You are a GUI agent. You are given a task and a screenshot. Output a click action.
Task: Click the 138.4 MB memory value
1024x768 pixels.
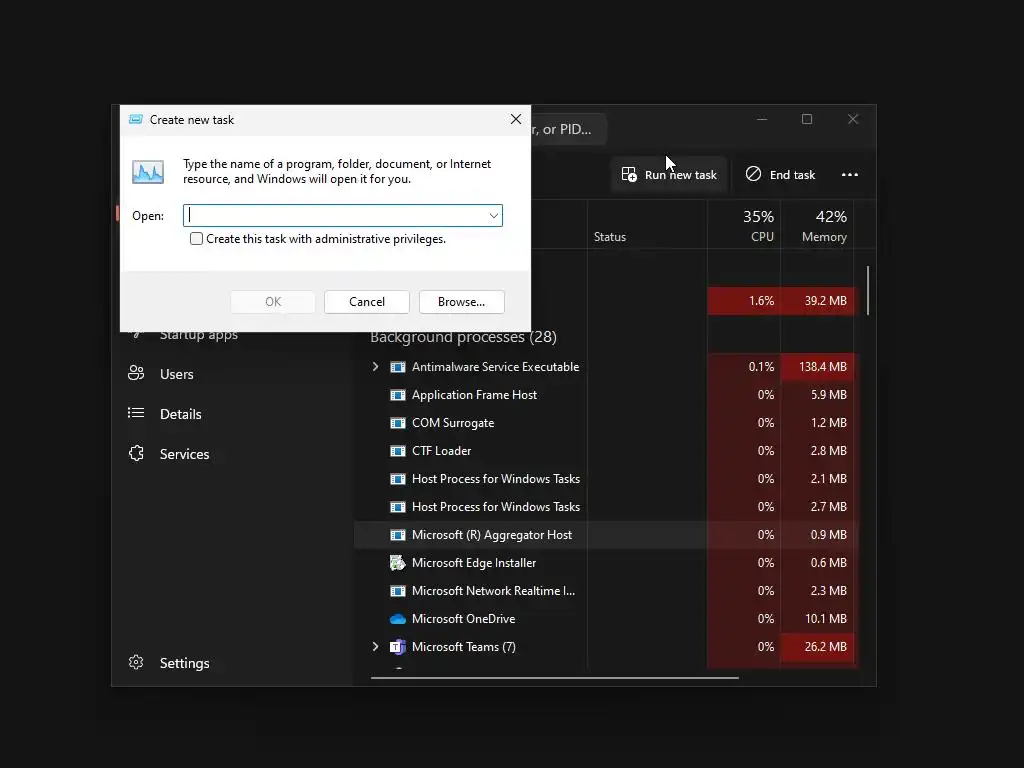(x=822, y=367)
